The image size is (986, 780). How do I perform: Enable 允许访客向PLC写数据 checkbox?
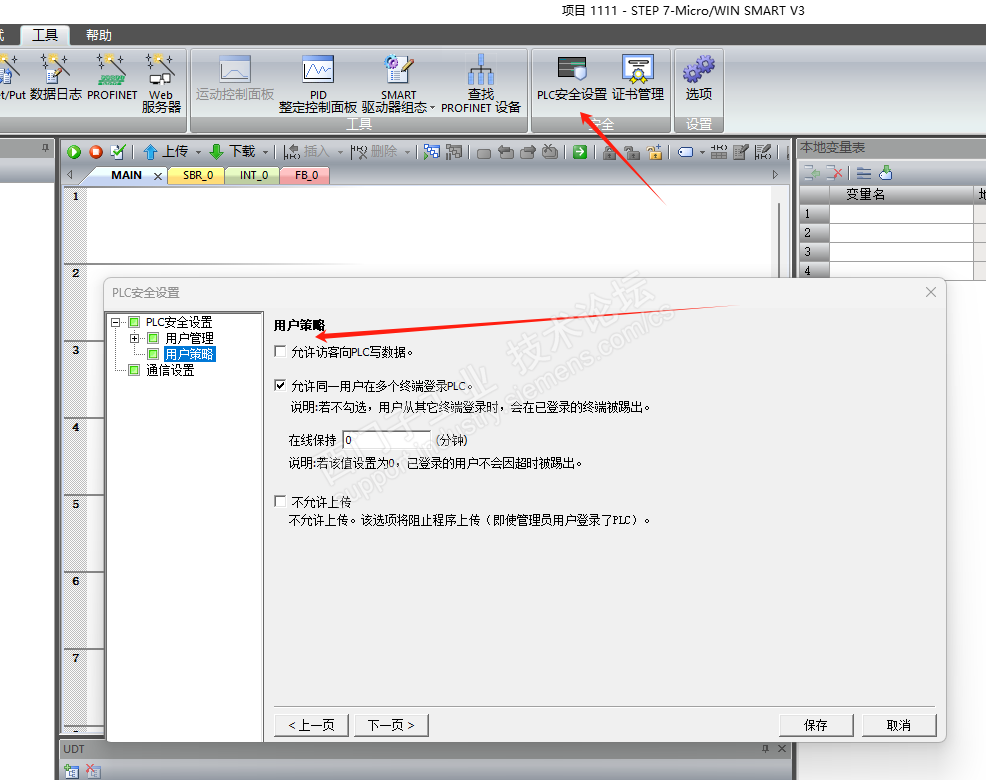[x=280, y=352]
